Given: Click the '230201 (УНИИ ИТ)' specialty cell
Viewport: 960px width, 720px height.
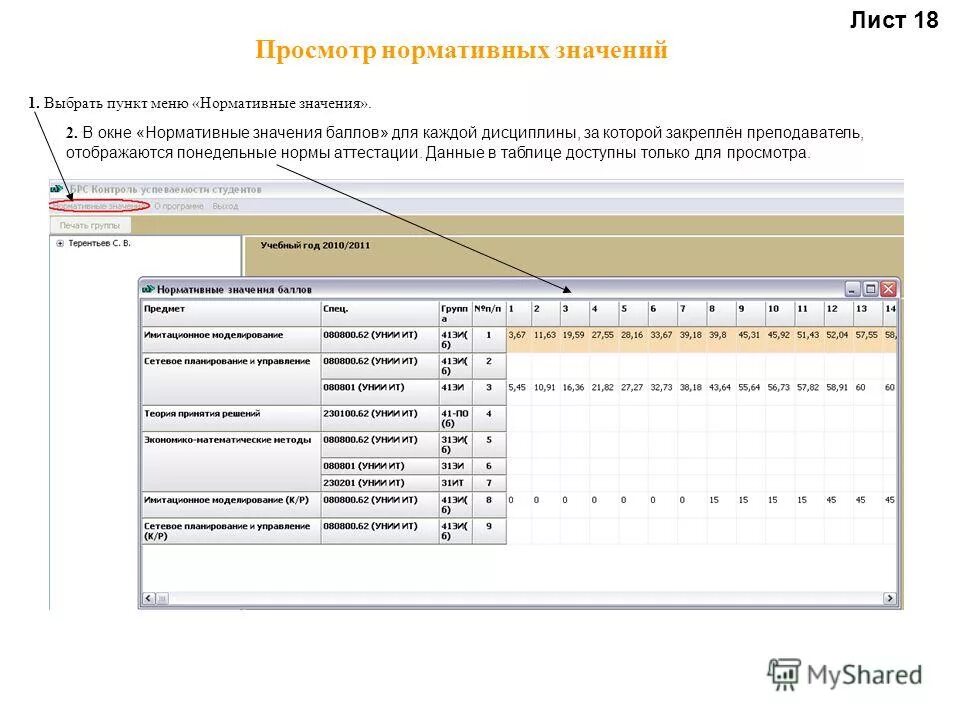Looking at the screenshot, I should 380,483.
